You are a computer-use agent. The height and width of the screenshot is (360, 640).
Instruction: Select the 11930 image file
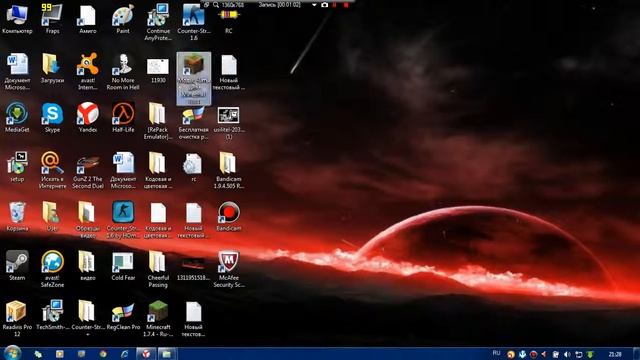(x=158, y=69)
